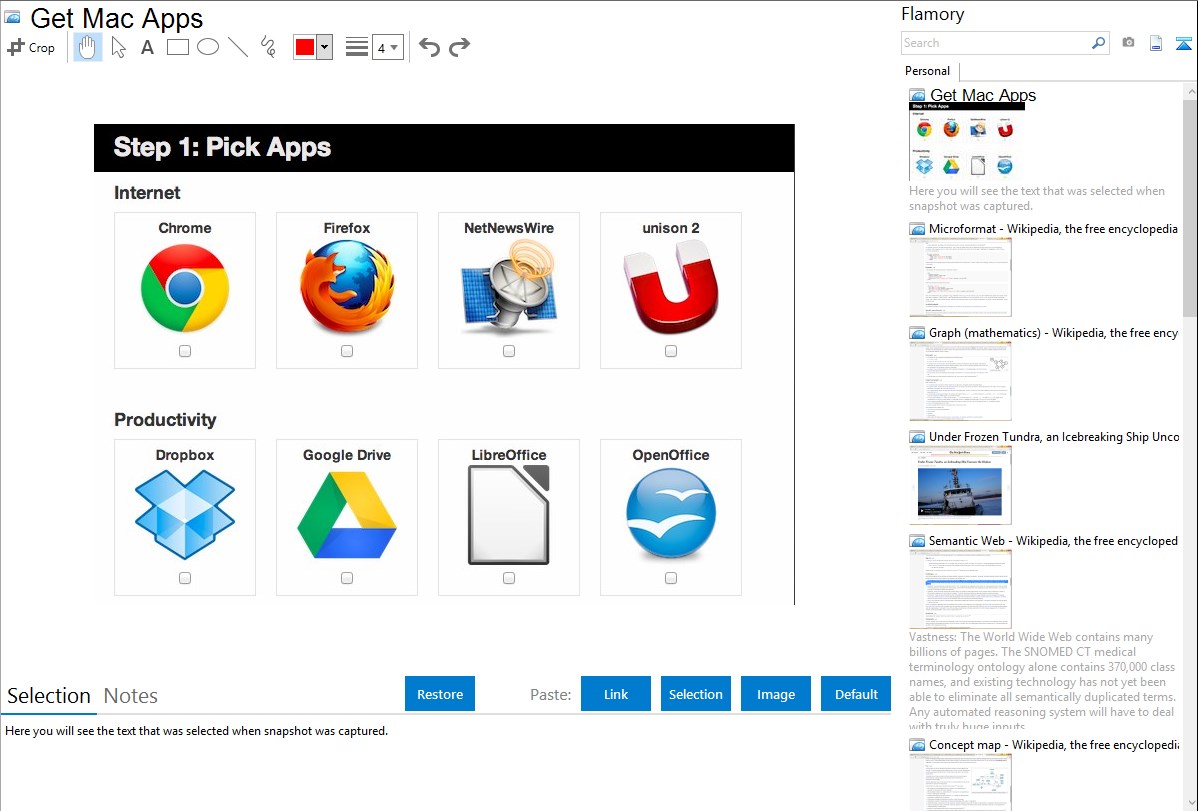Click the scroll down arrow in snapshot list
The image size is (1198, 811).
coord(1190,803)
